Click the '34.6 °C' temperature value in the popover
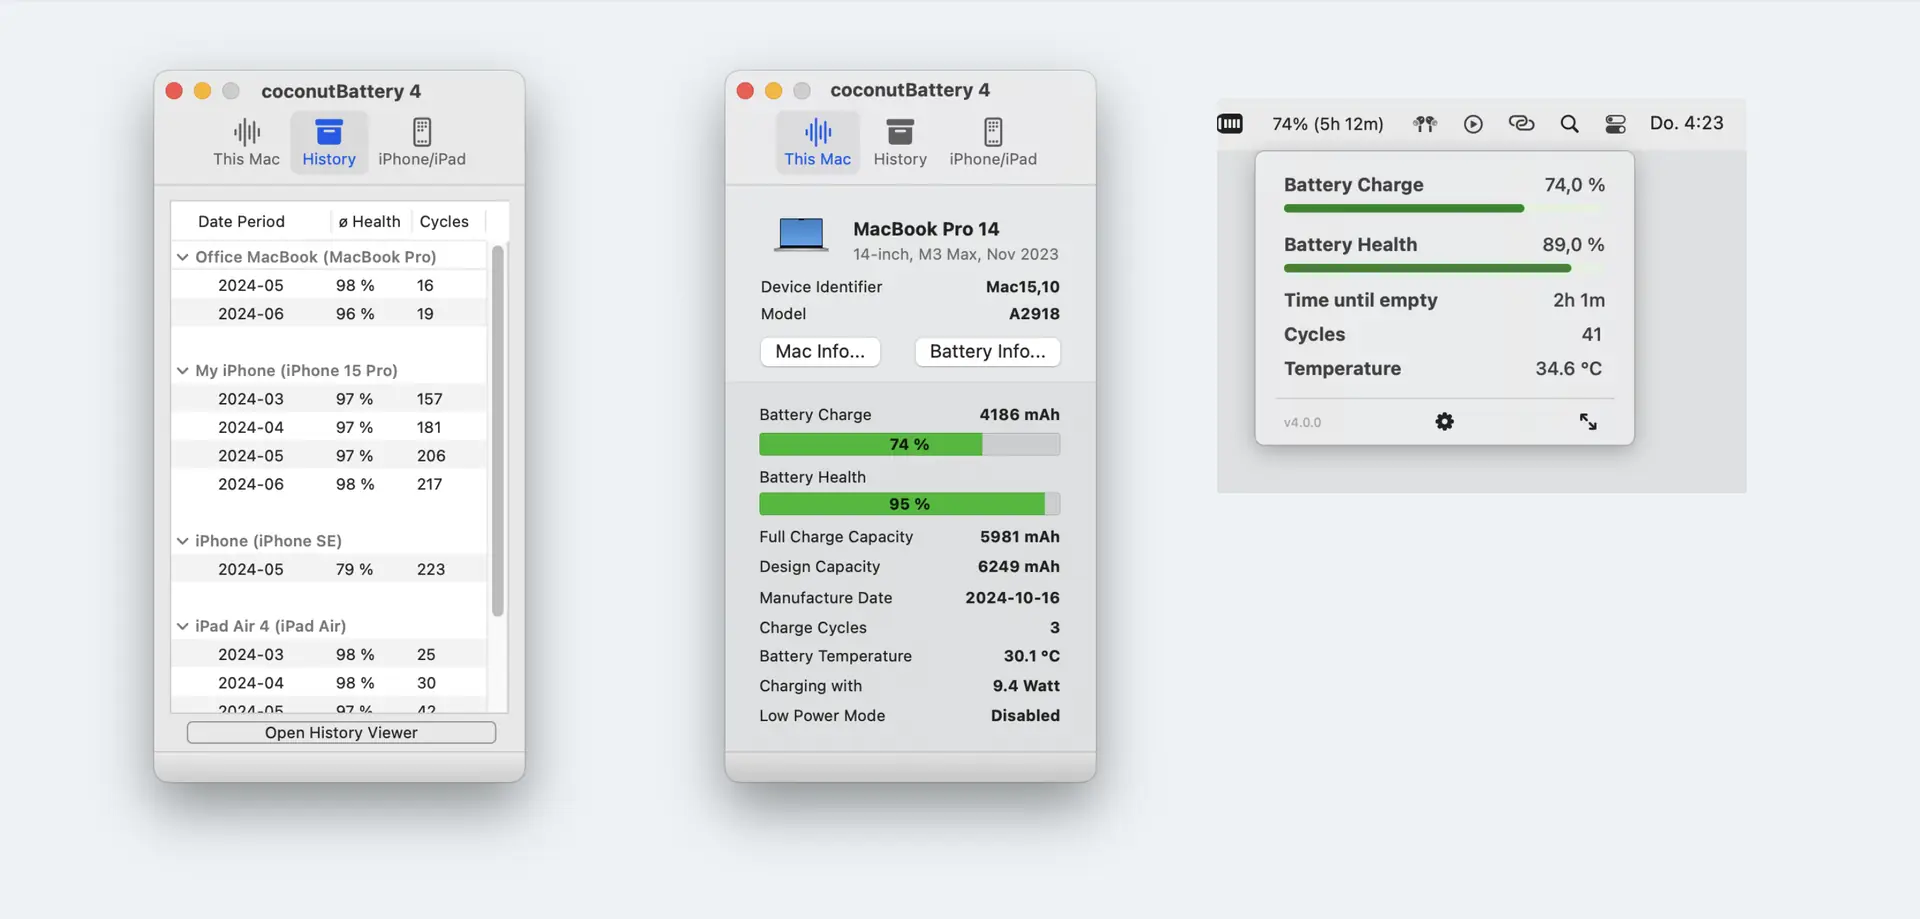This screenshot has width=1920, height=919. coord(1568,369)
